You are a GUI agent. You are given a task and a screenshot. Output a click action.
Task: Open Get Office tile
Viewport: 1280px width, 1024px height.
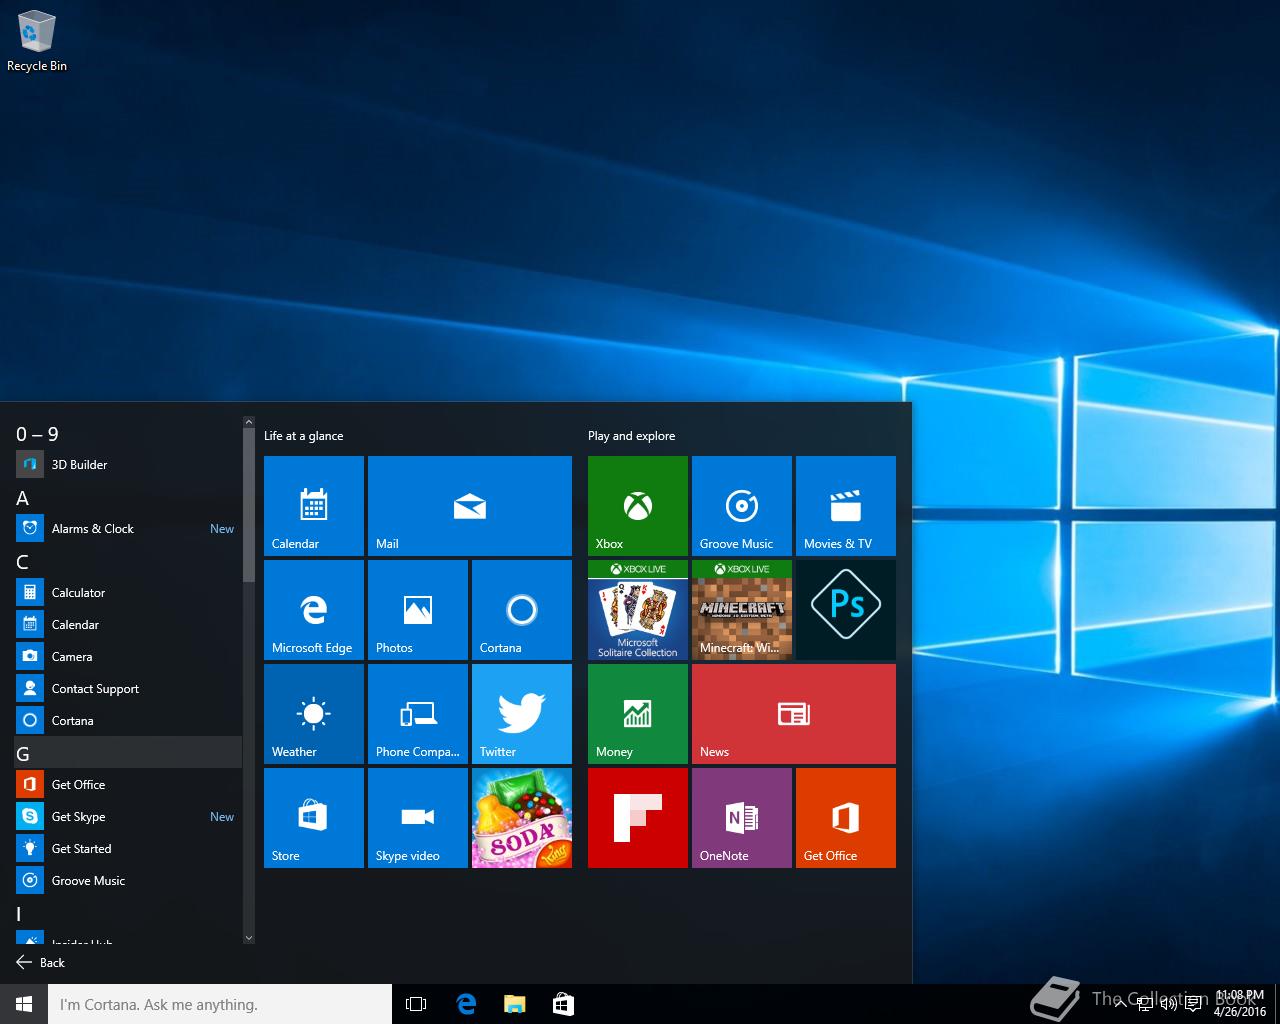coord(846,818)
